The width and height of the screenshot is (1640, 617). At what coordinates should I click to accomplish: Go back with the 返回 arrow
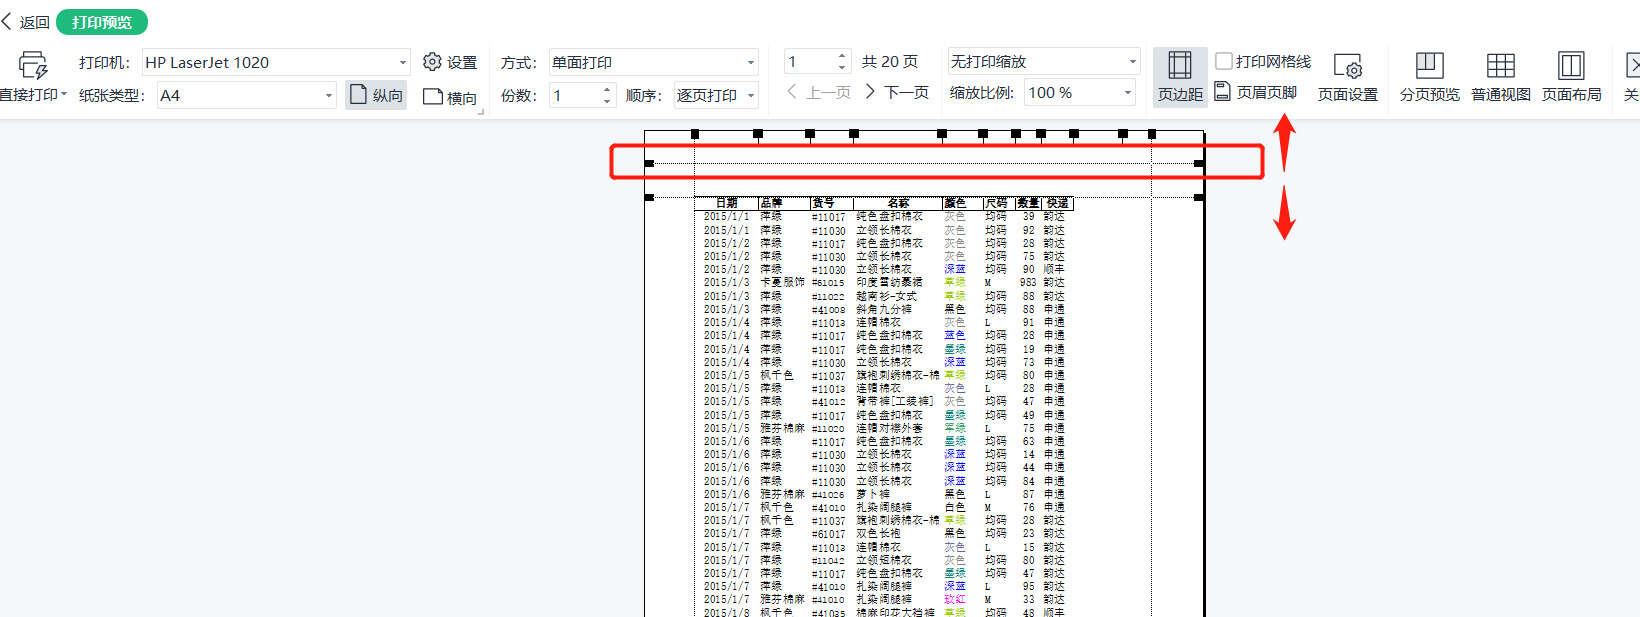point(26,22)
